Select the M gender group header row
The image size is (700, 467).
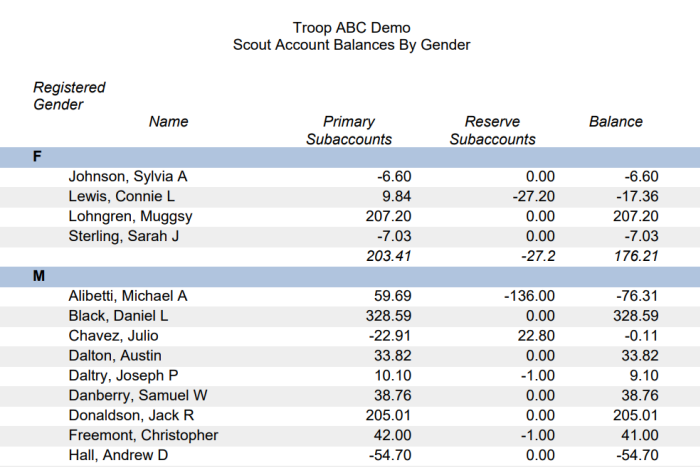tap(350, 276)
